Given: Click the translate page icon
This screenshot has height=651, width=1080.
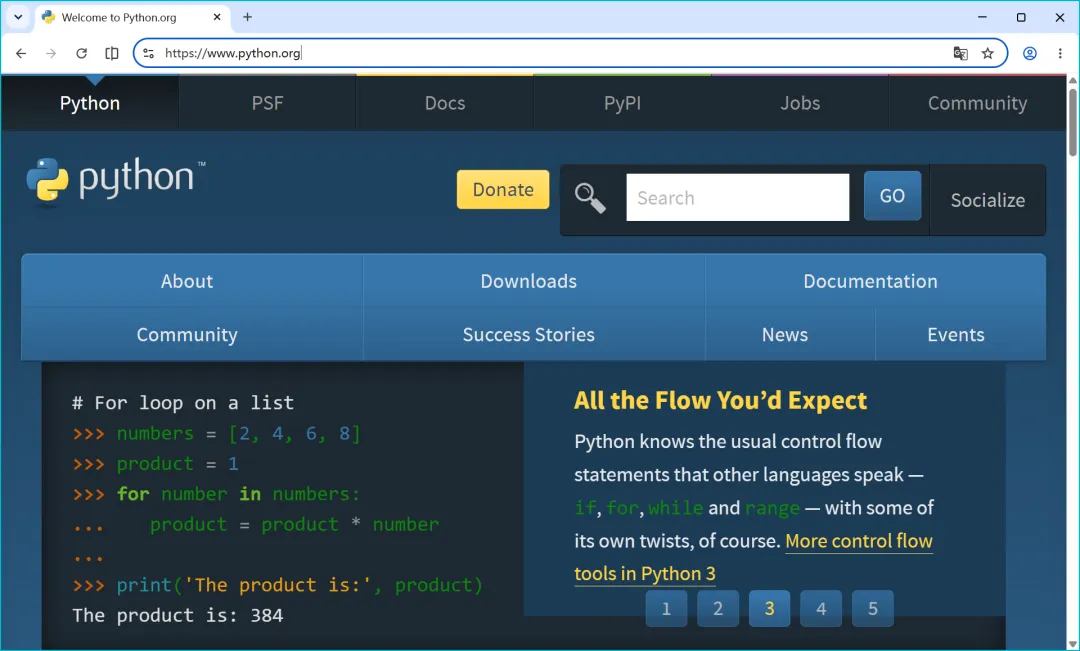Looking at the screenshot, I should pyautogui.click(x=960, y=53).
